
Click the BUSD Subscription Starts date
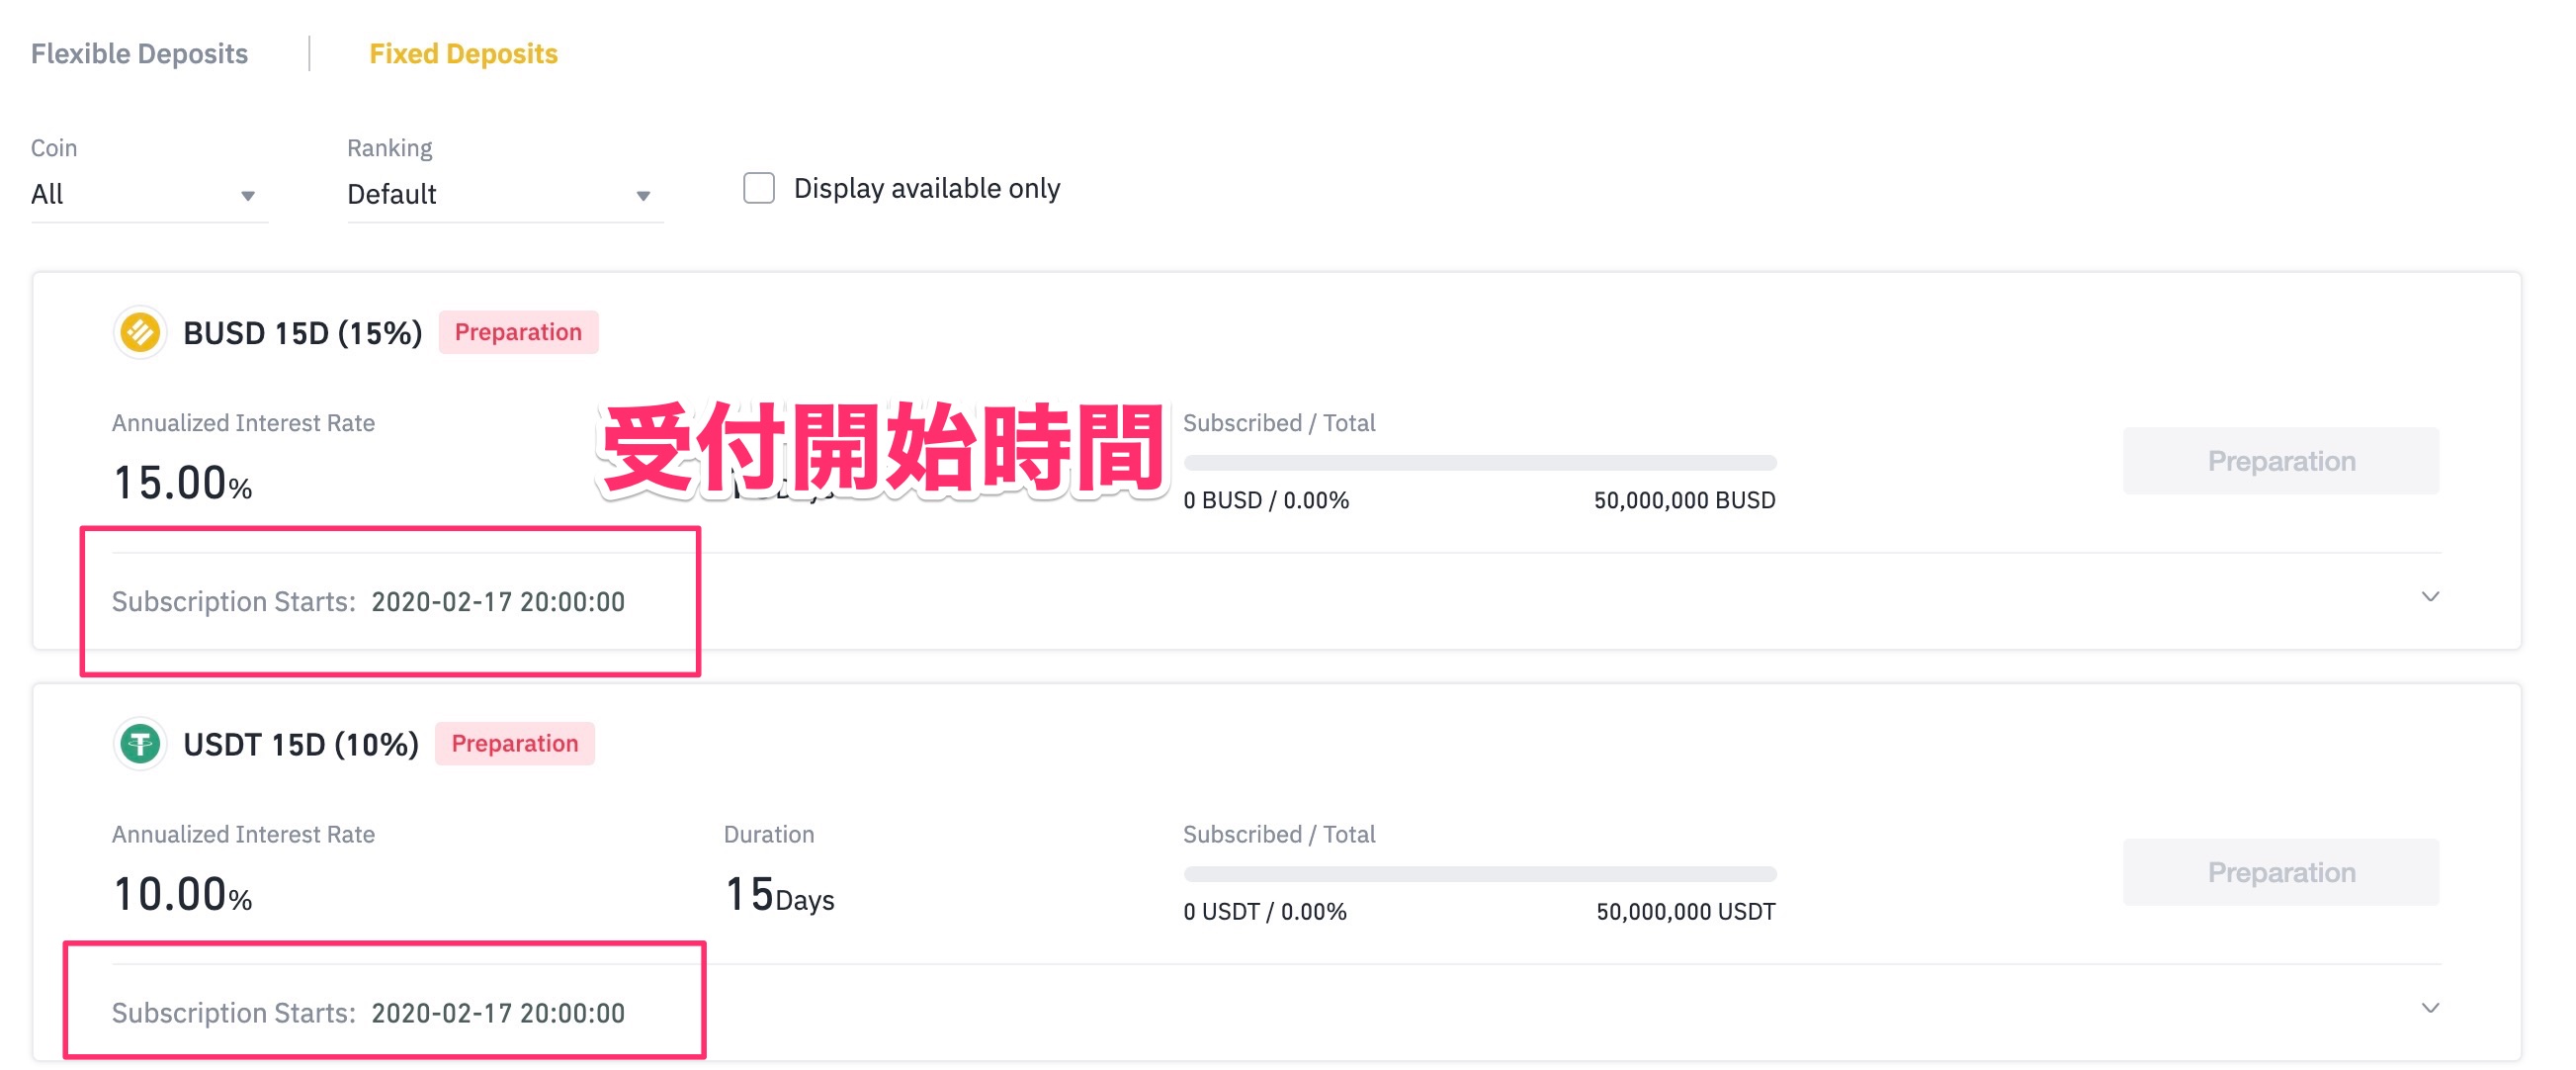pyautogui.click(x=497, y=602)
